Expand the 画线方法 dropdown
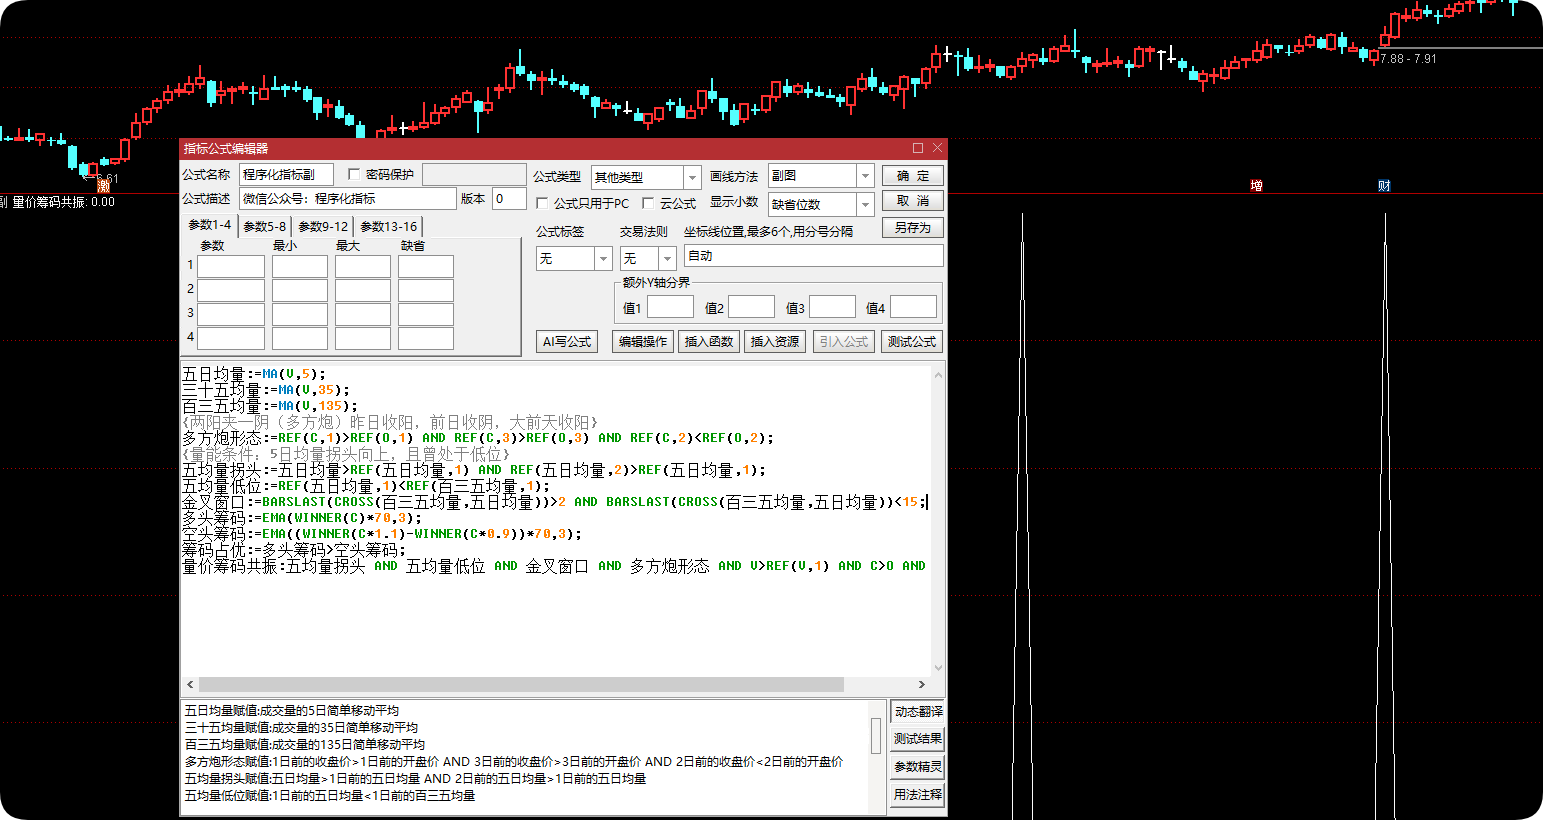 coord(865,176)
